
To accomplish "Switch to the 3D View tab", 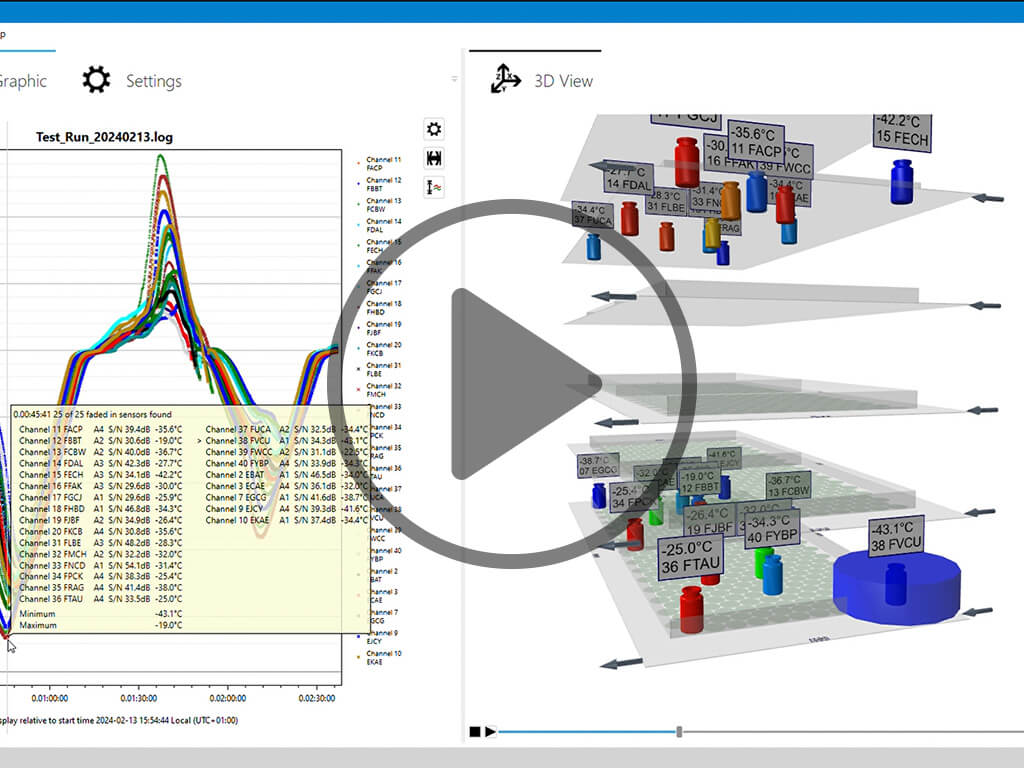I will click(x=561, y=81).
